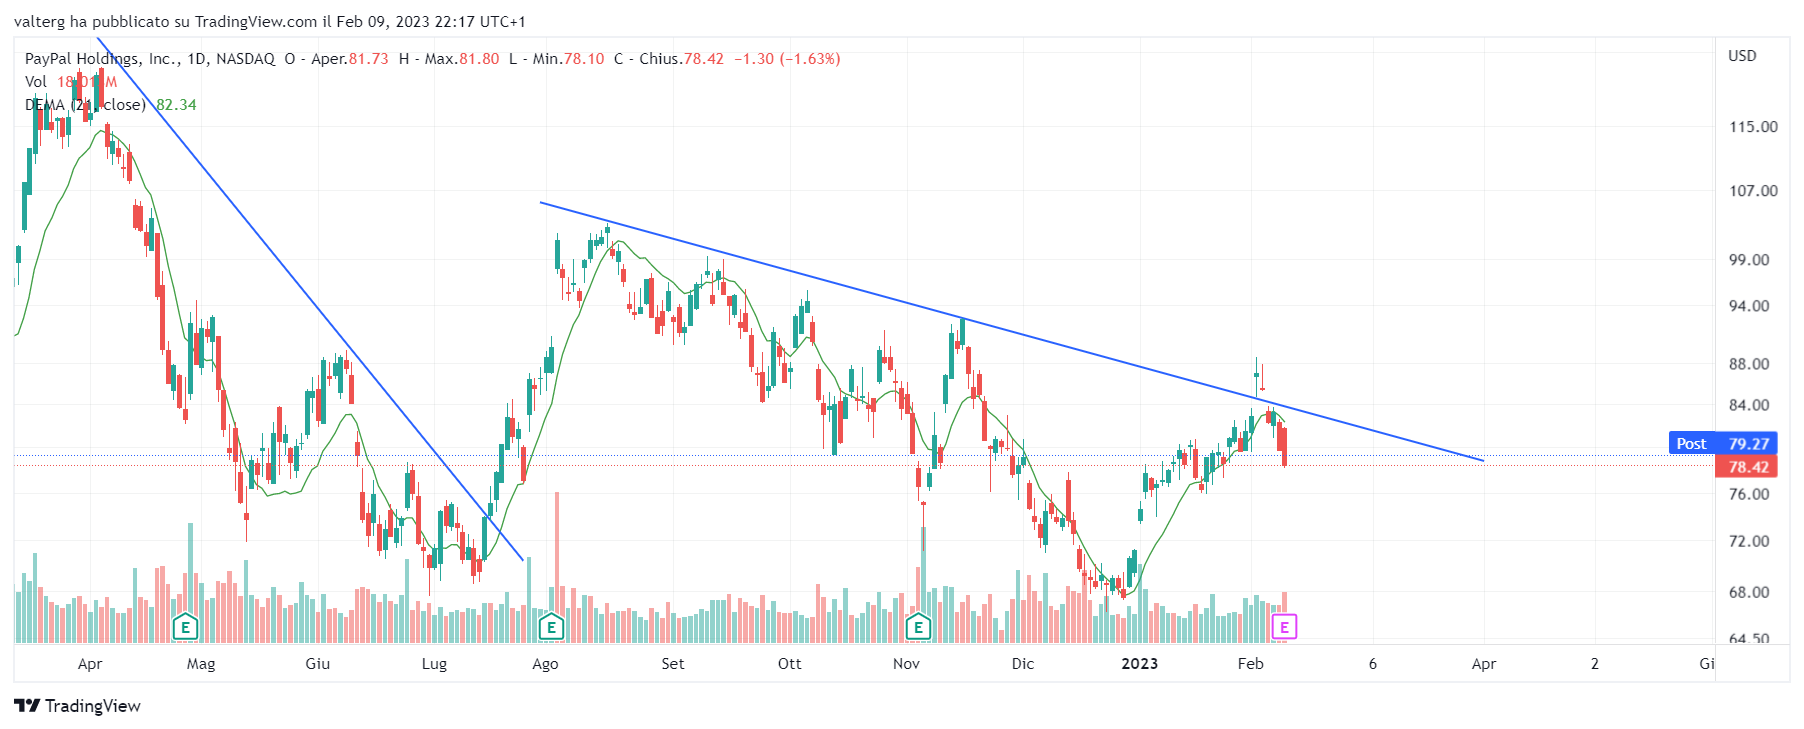The width and height of the screenshot is (1804, 729).
Task: Click the Ago label on time axis
Action: coord(545,664)
